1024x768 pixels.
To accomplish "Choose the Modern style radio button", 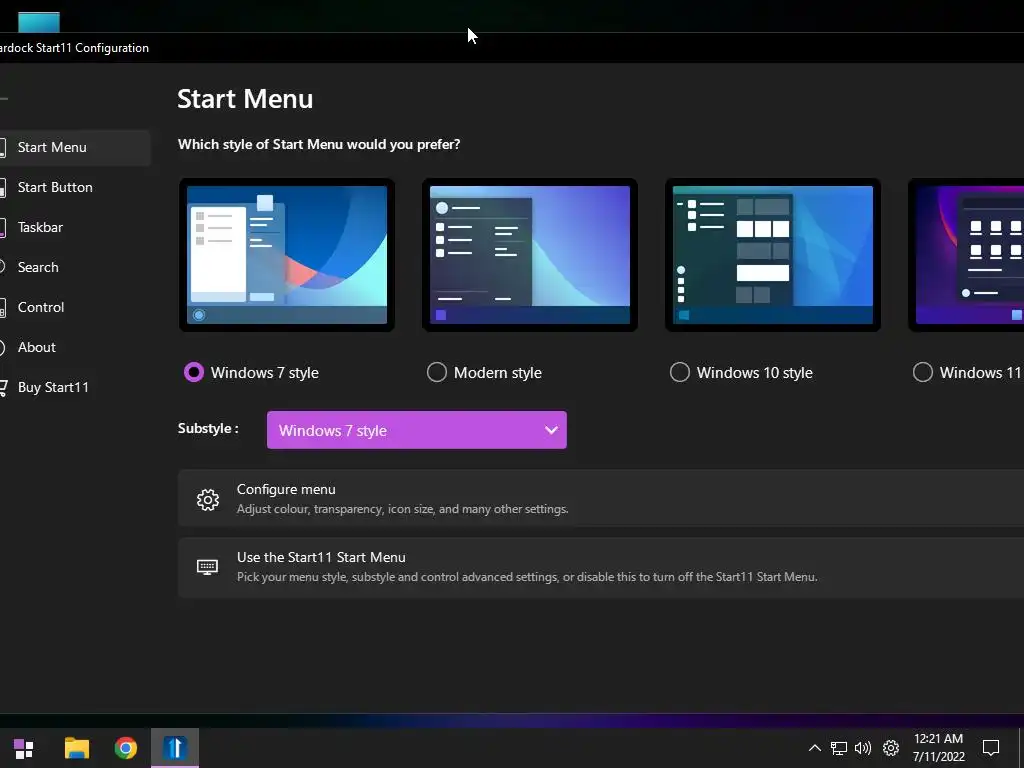I will point(437,372).
